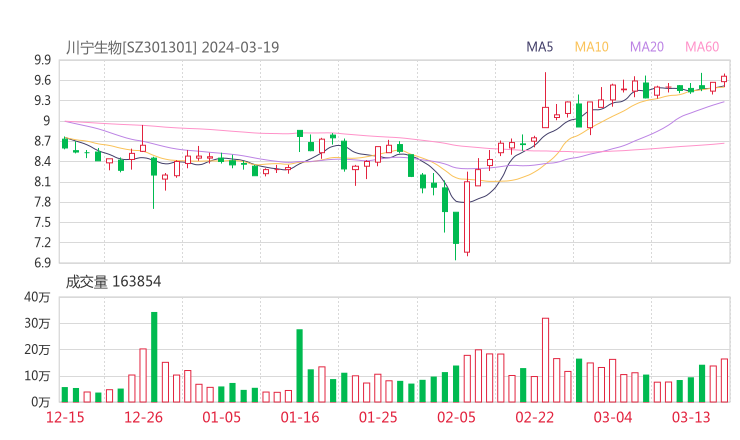Click the 30万 volume axis label
Screen dimensions: 740x440
(x=37, y=324)
